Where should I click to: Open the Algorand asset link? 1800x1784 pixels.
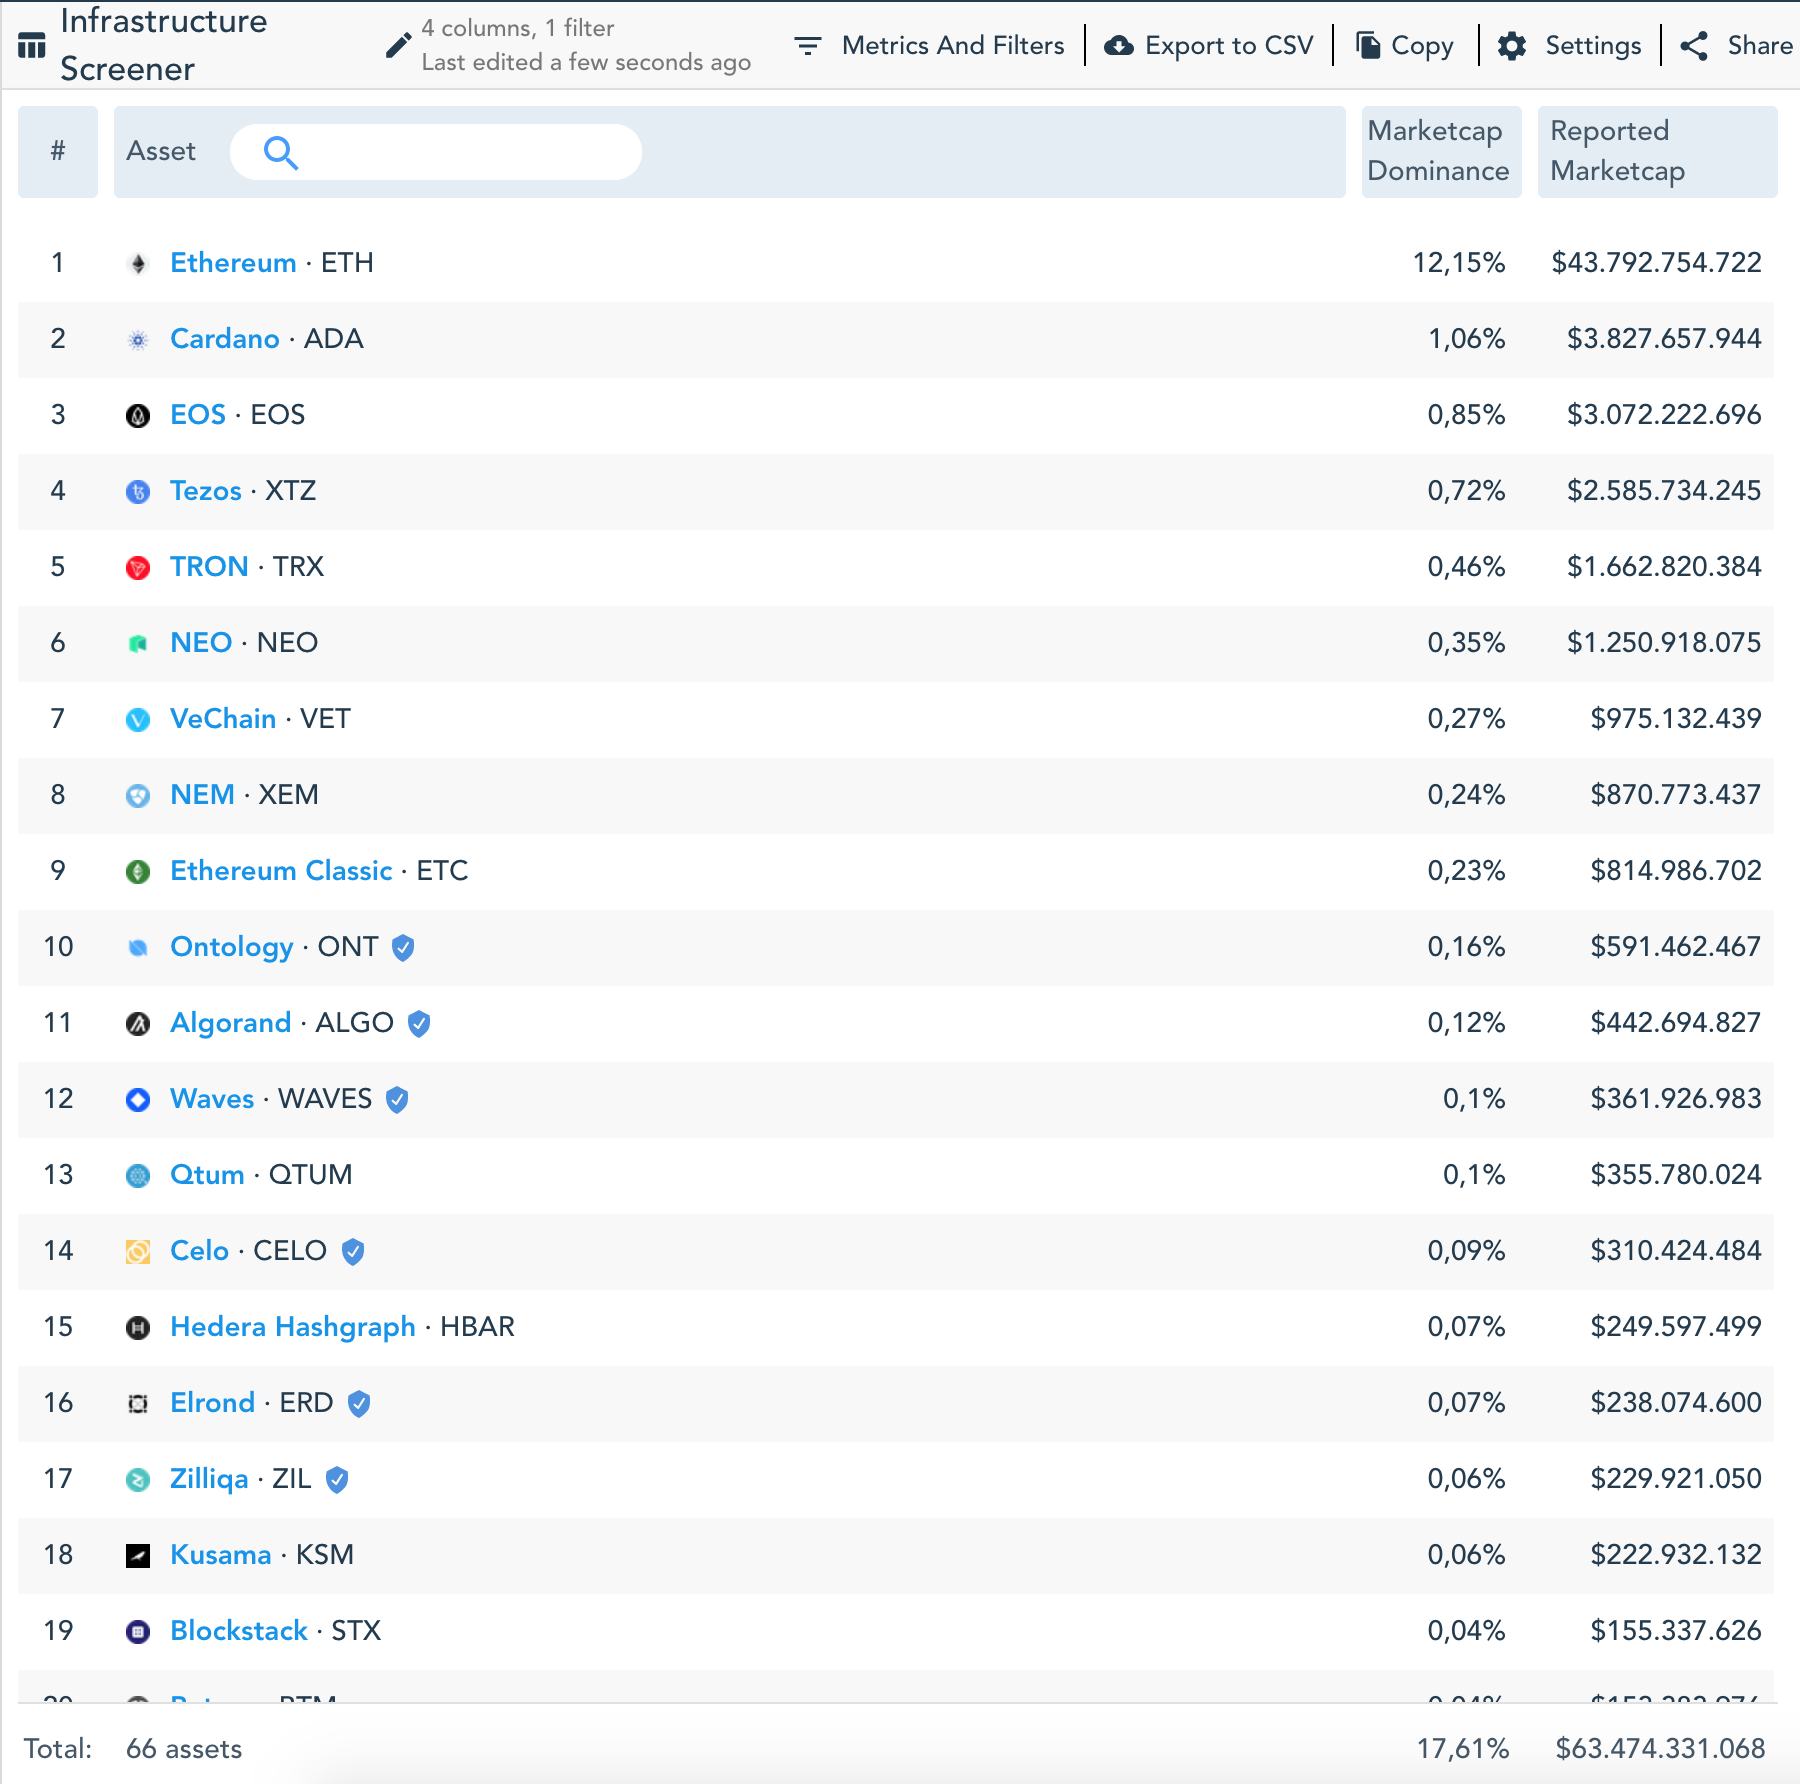231,1023
